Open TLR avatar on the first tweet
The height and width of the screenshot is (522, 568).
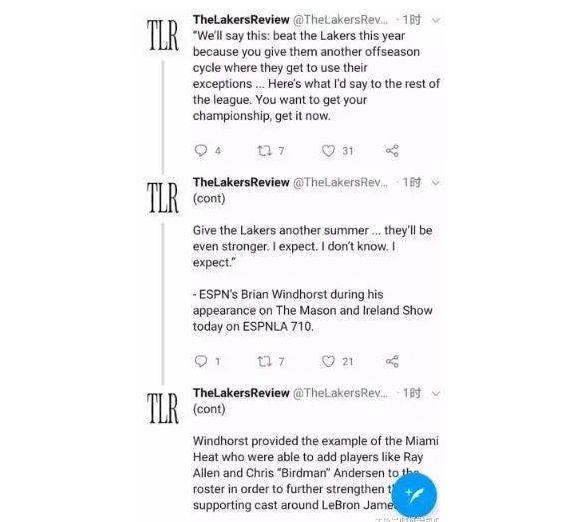163,35
